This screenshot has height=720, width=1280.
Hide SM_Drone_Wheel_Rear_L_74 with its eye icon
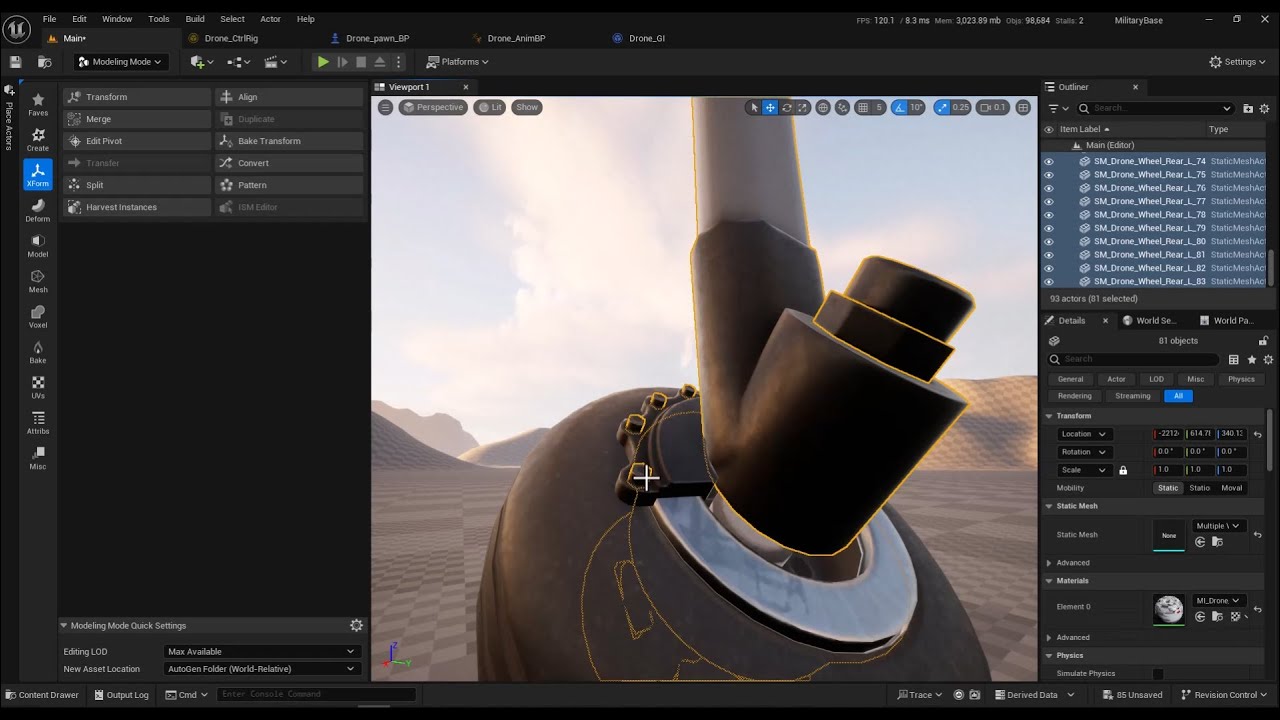click(1049, 161)
